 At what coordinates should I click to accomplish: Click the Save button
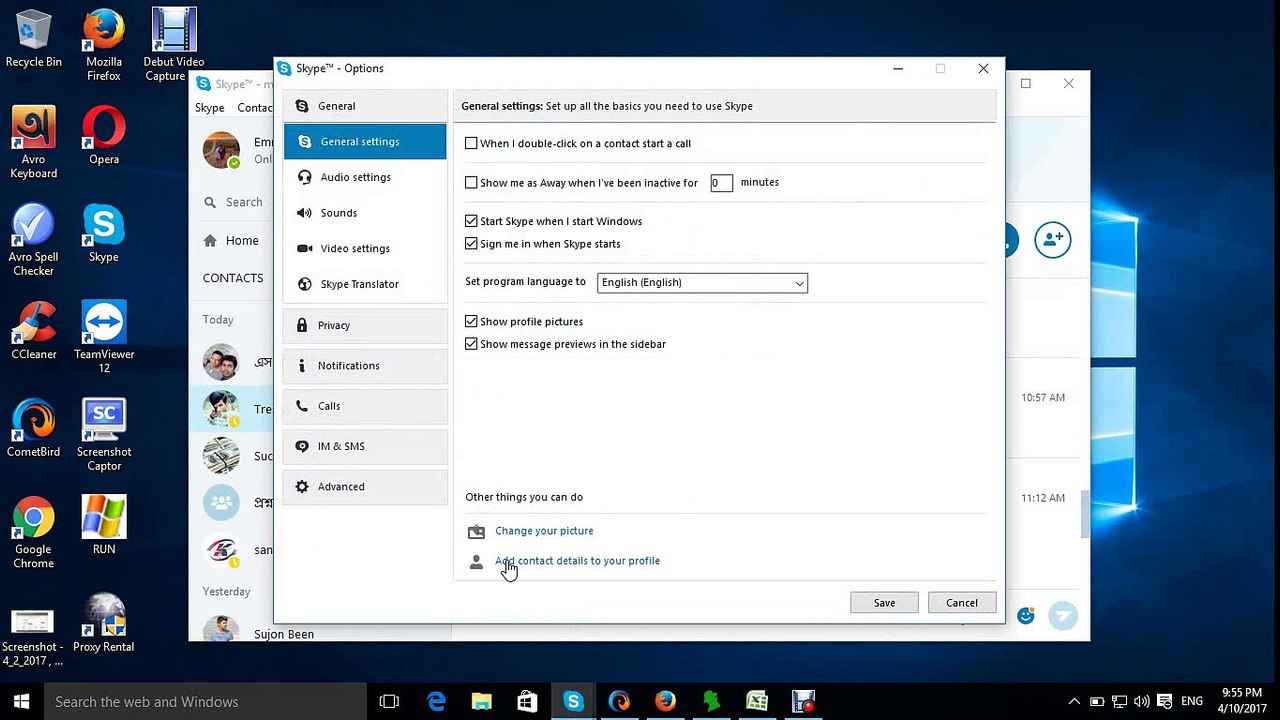[x=884, y=603]
